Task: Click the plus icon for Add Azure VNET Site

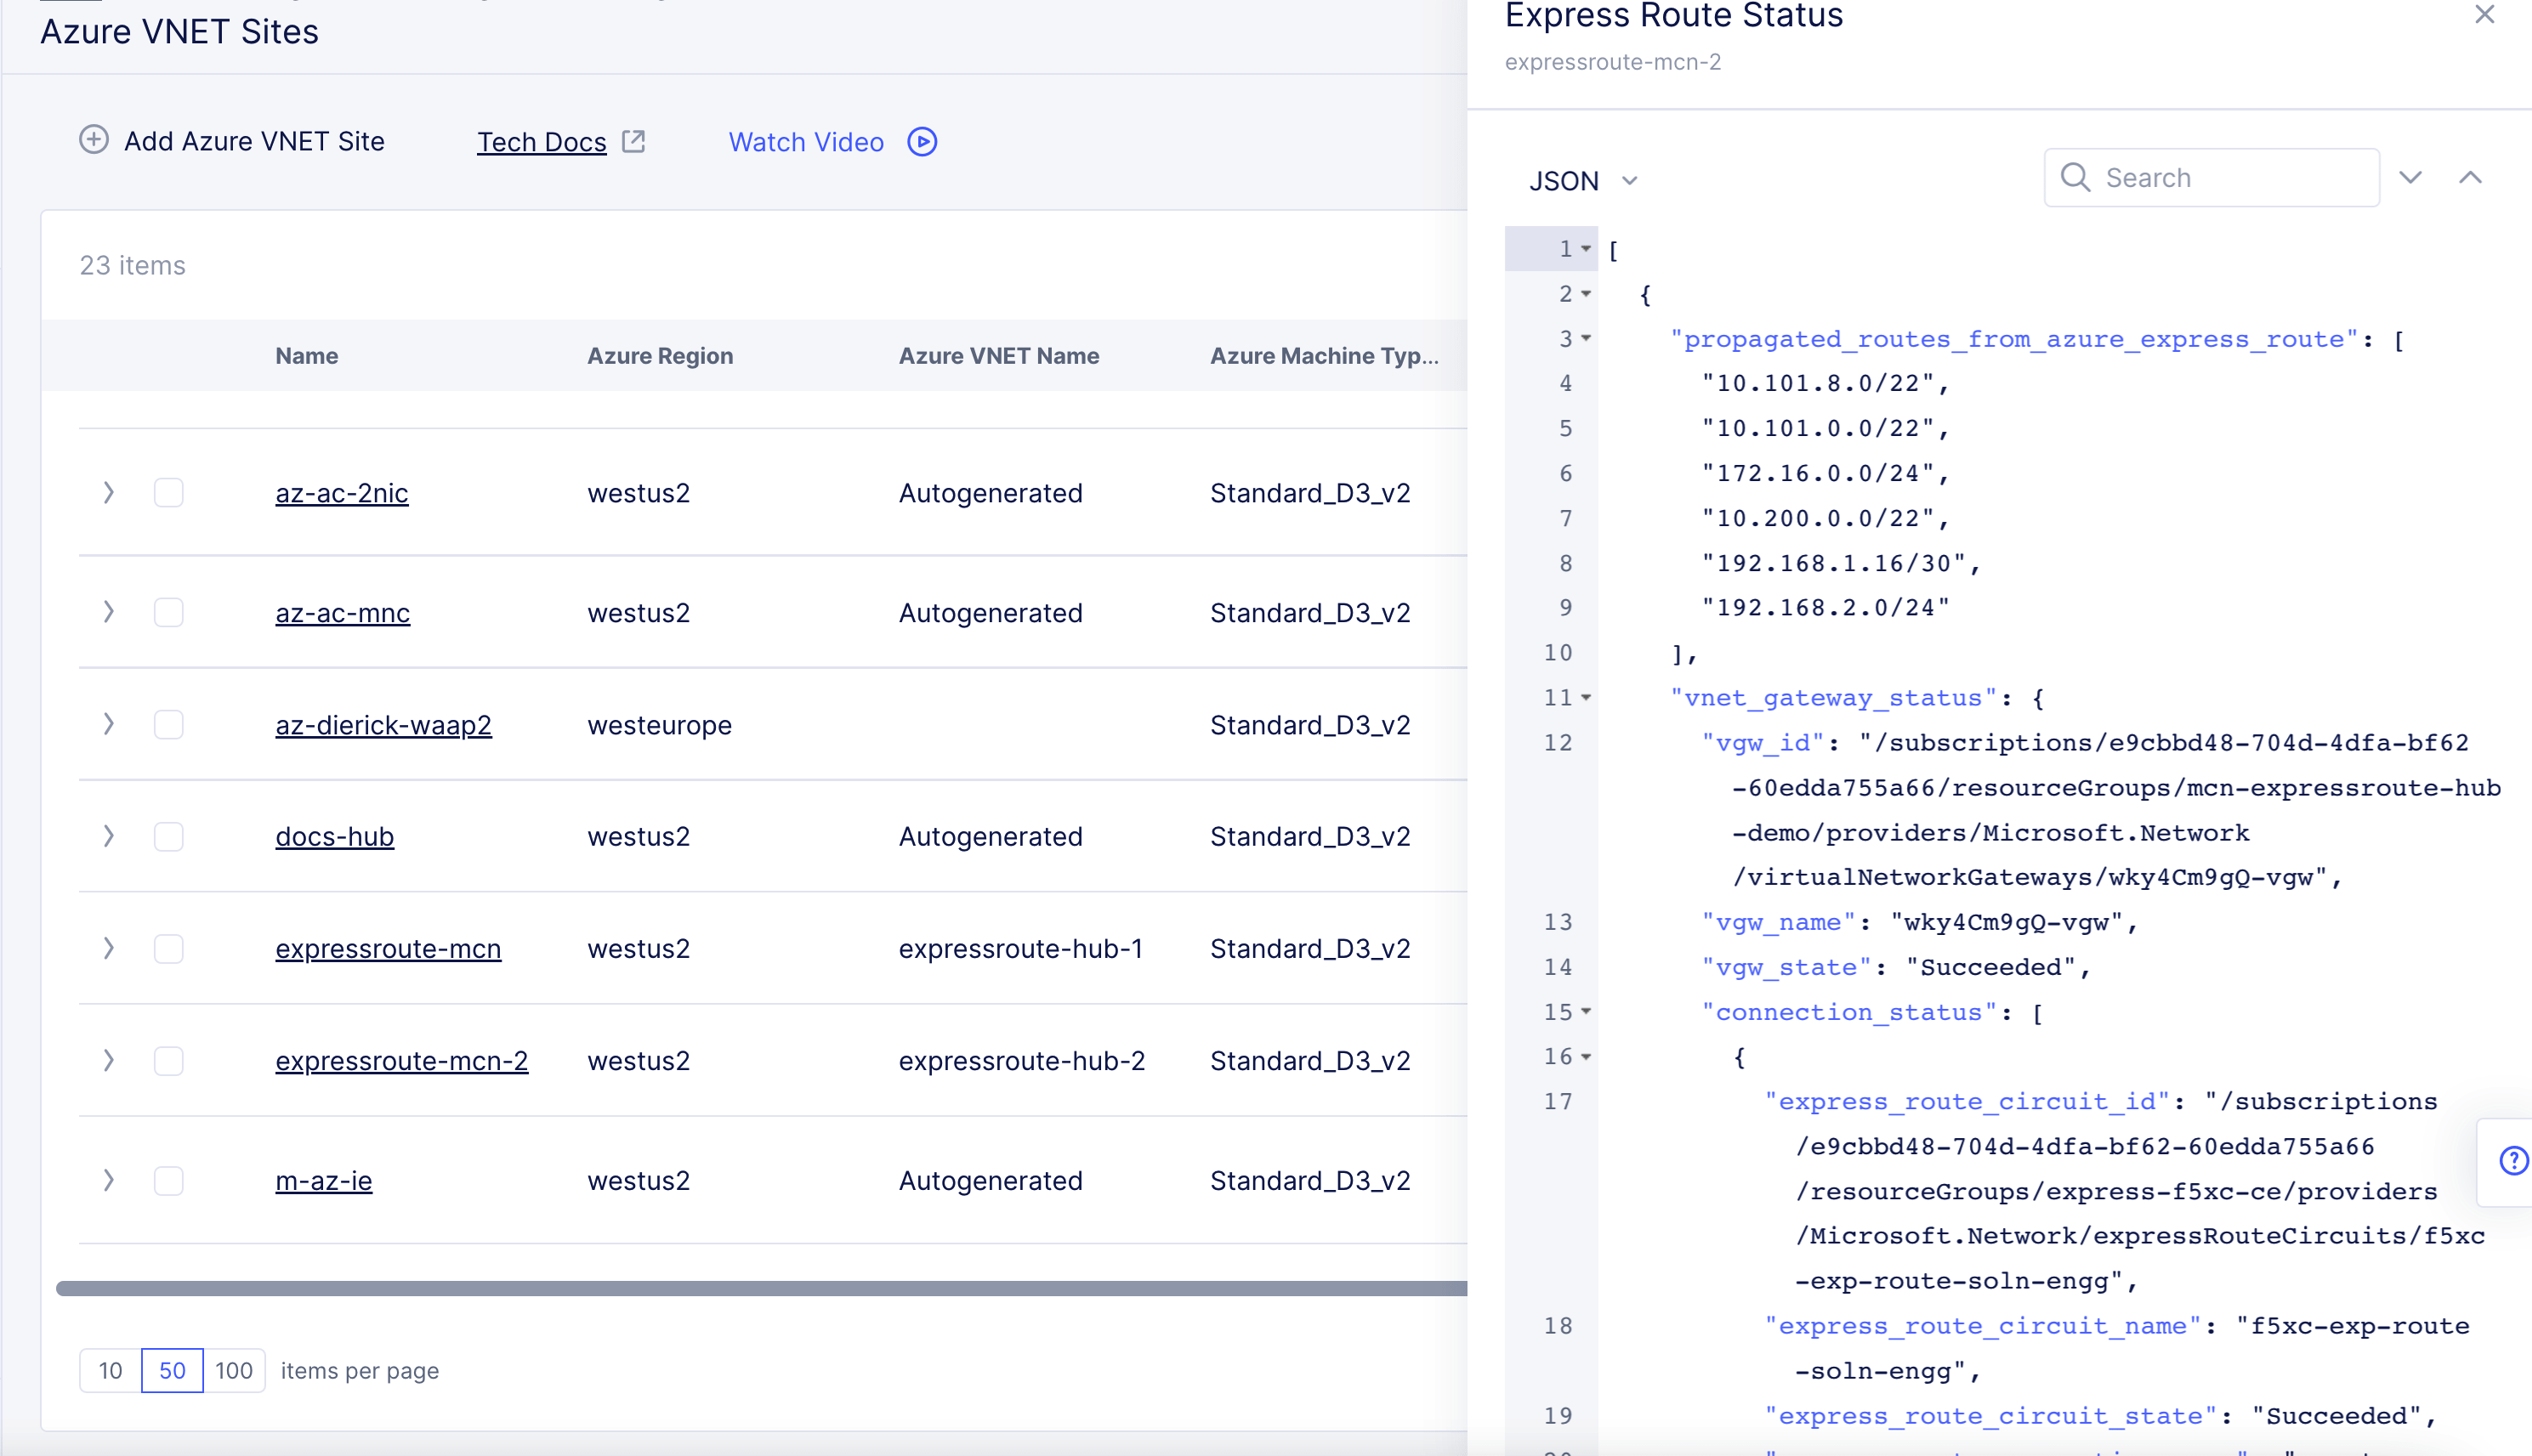Action: pyautogui.click(x=93, y=140)
